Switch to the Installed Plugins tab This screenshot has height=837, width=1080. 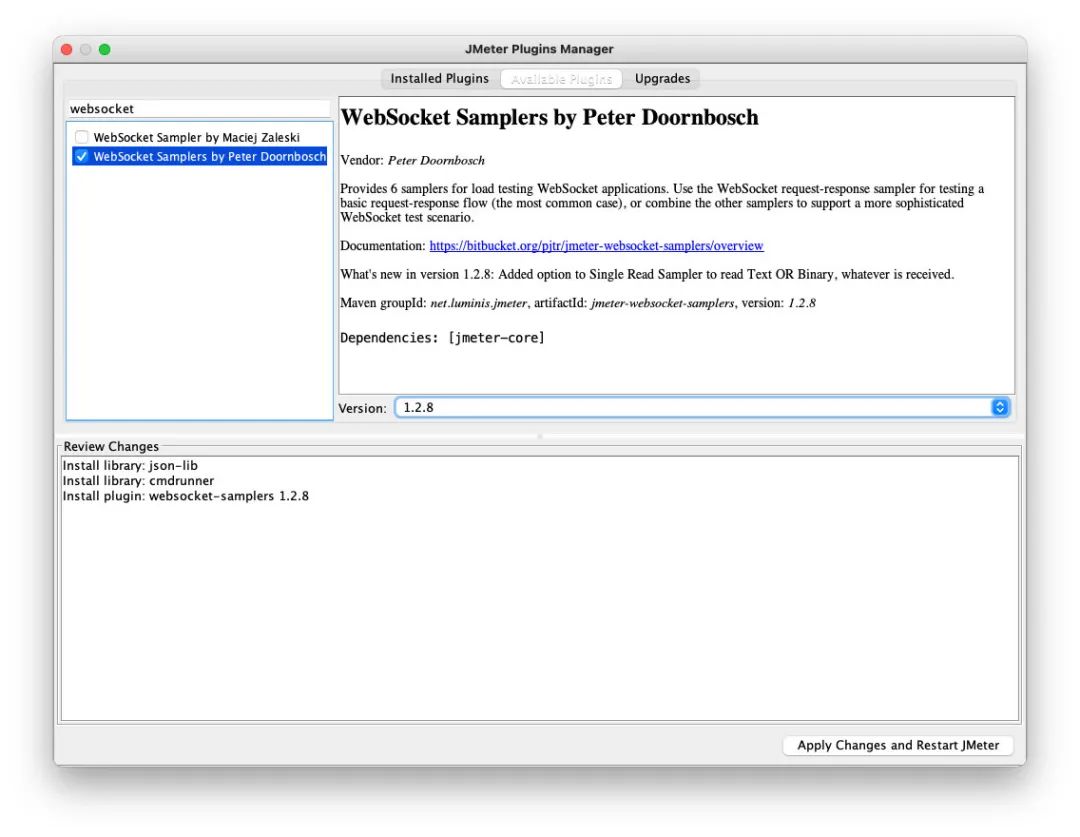pos(439,79)
